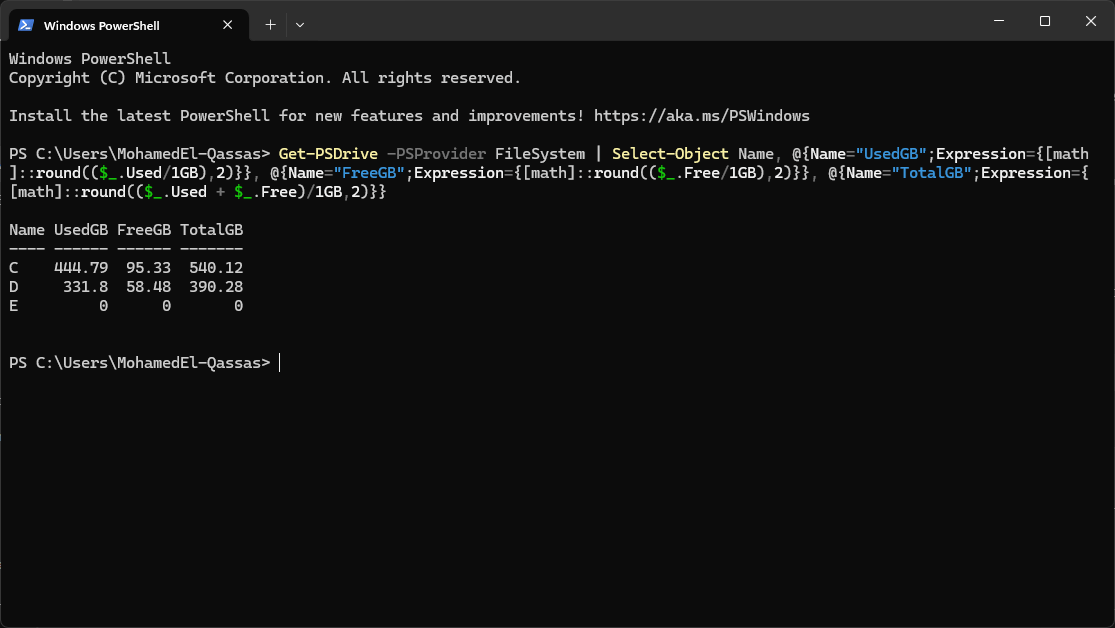This screenshot has width=1115, height=628.
Task: Click drive C used value 444.79
Action: tap(81, 268)
